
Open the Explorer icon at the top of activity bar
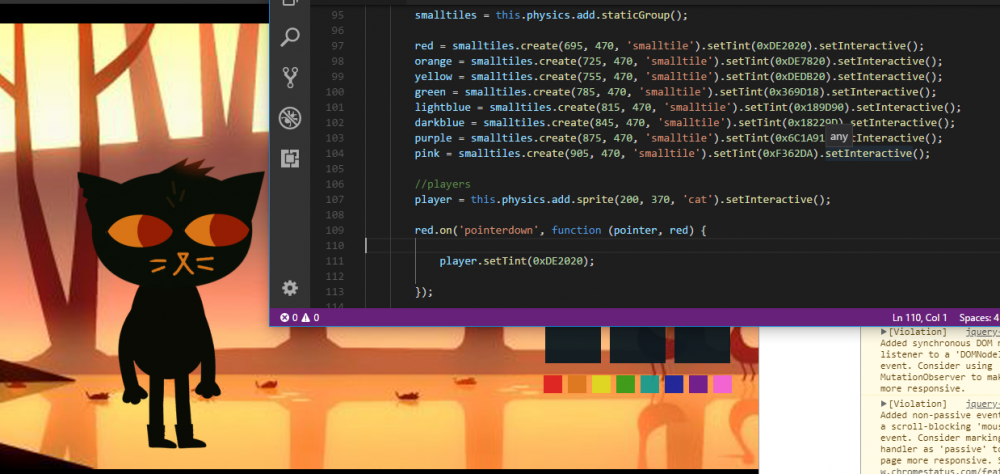[x=290, y=5]
